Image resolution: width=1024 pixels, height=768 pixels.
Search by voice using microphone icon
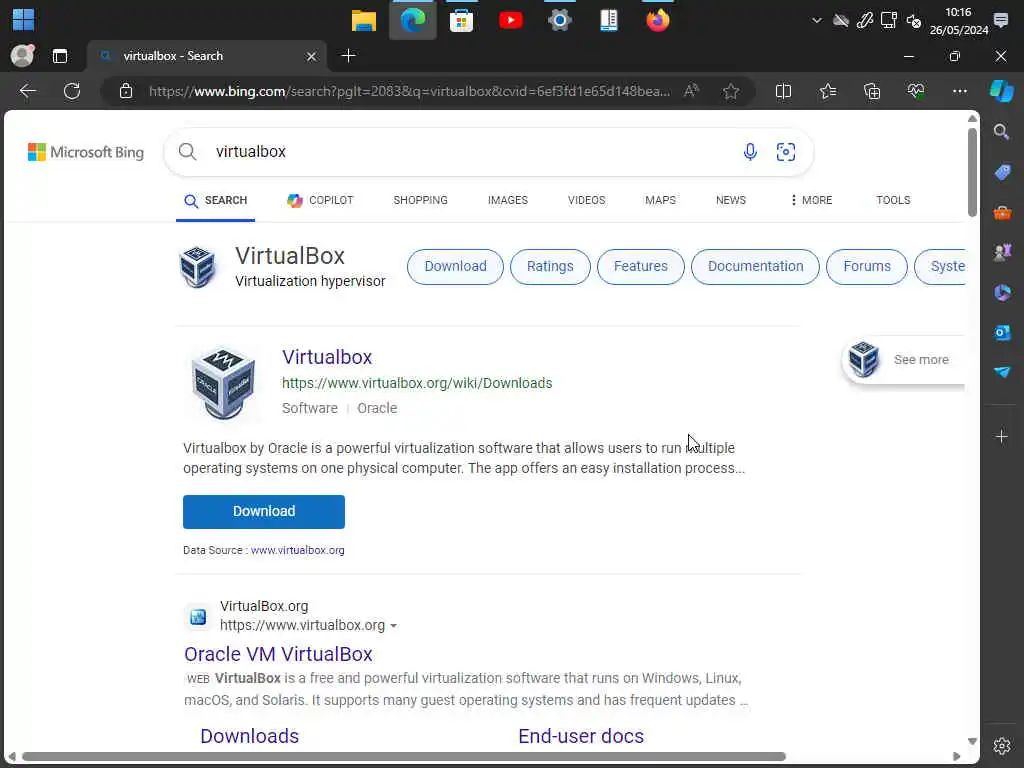[750, 152]
